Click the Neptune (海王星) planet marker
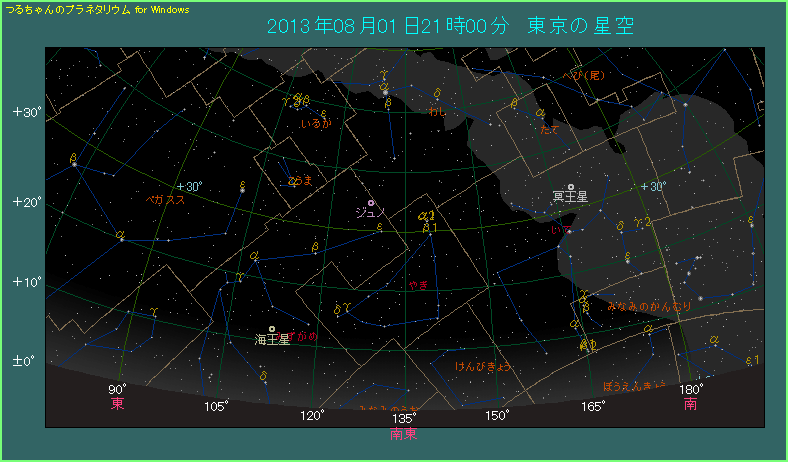The image size is (788, 462). coord(272,329)
